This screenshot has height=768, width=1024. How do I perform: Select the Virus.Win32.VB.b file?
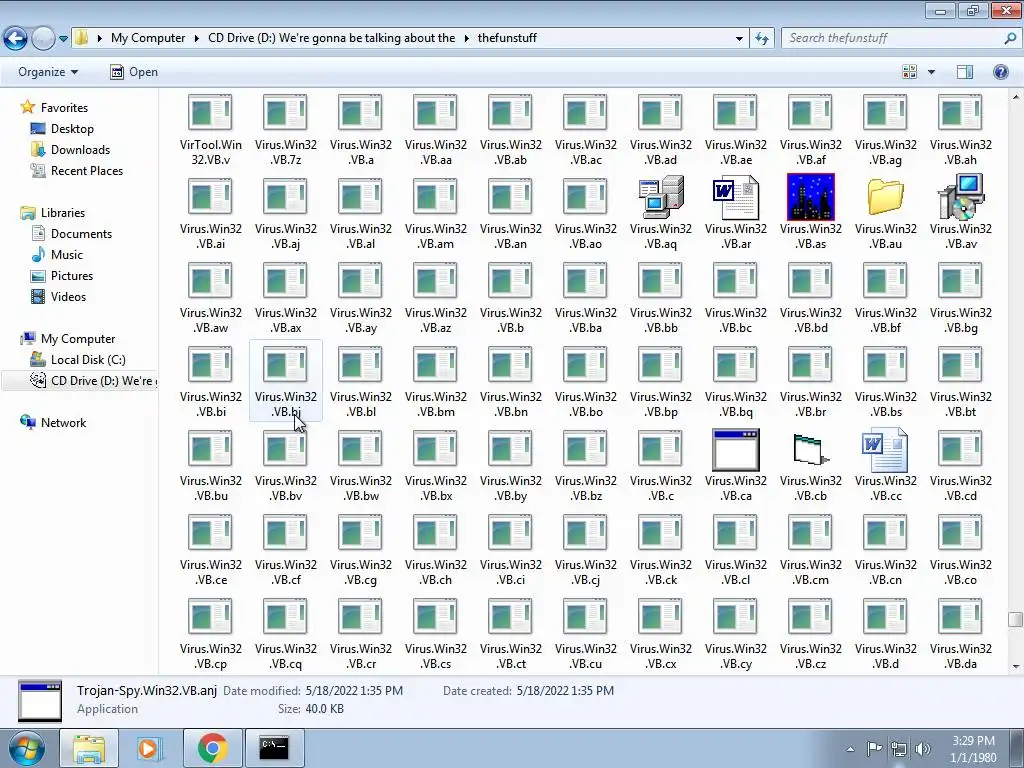coord(511,298)
